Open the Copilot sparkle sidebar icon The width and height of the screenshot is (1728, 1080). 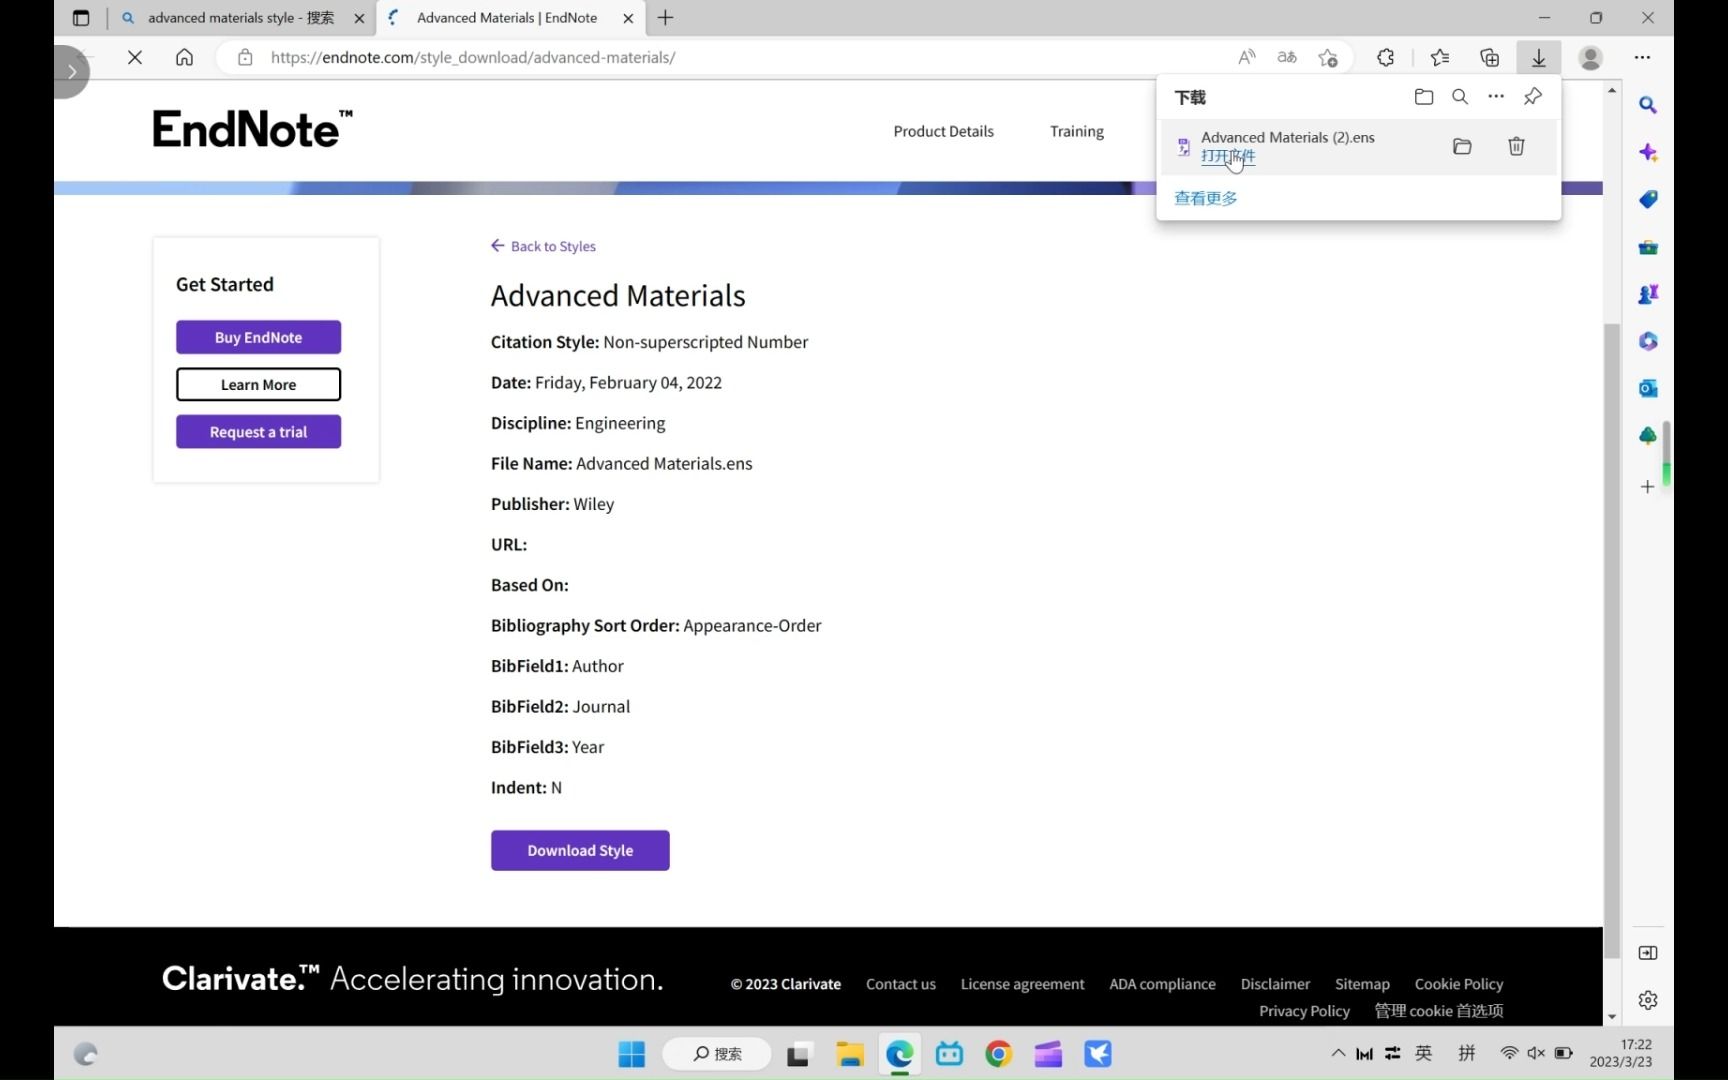1648,153
